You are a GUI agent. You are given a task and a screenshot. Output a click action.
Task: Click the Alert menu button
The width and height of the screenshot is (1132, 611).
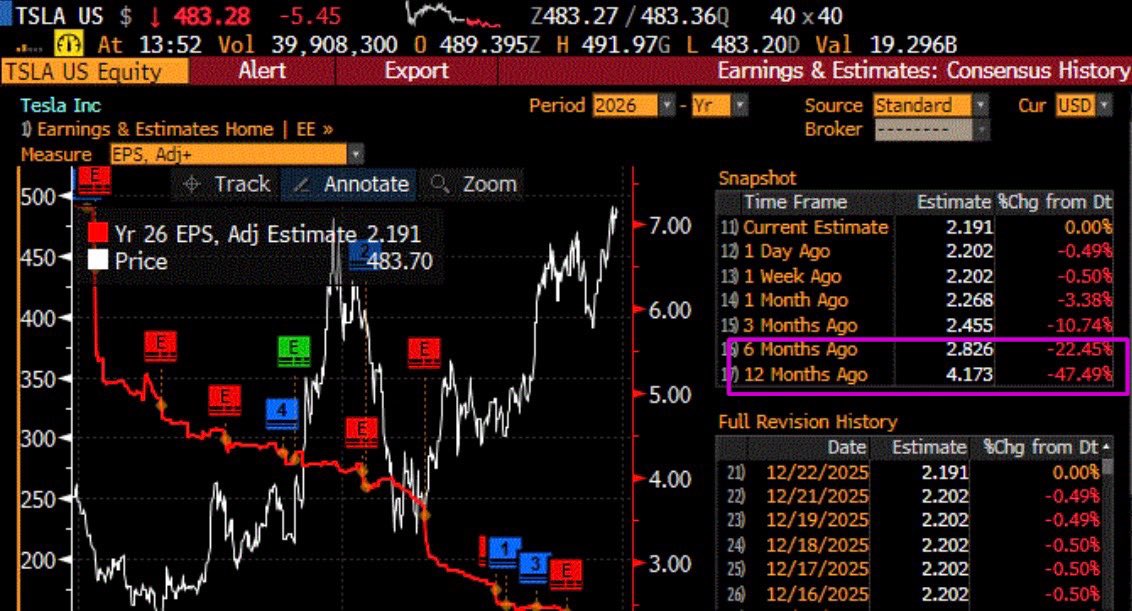click(x=262, y=71)
